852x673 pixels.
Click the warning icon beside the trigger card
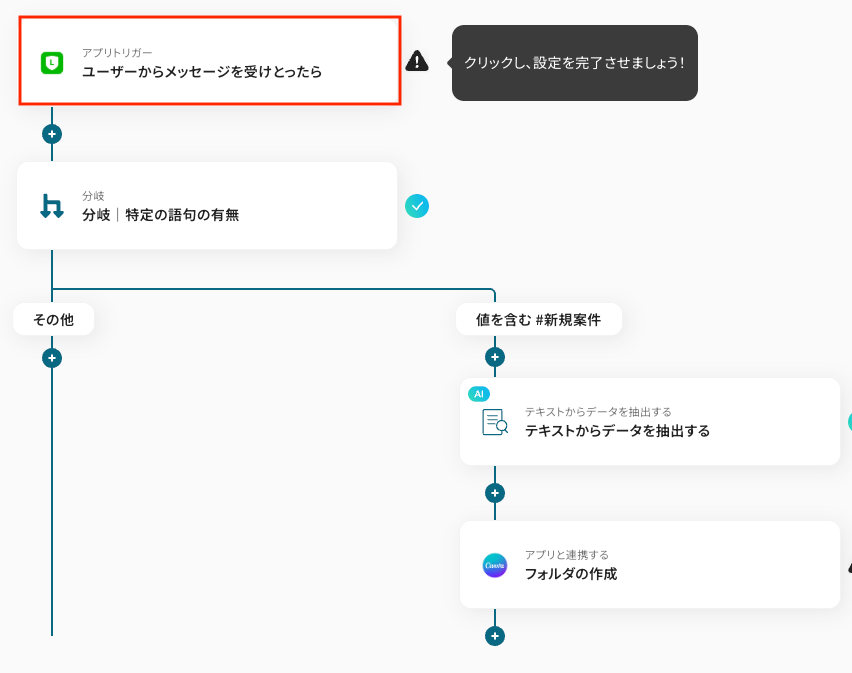[x=417, y=61]
